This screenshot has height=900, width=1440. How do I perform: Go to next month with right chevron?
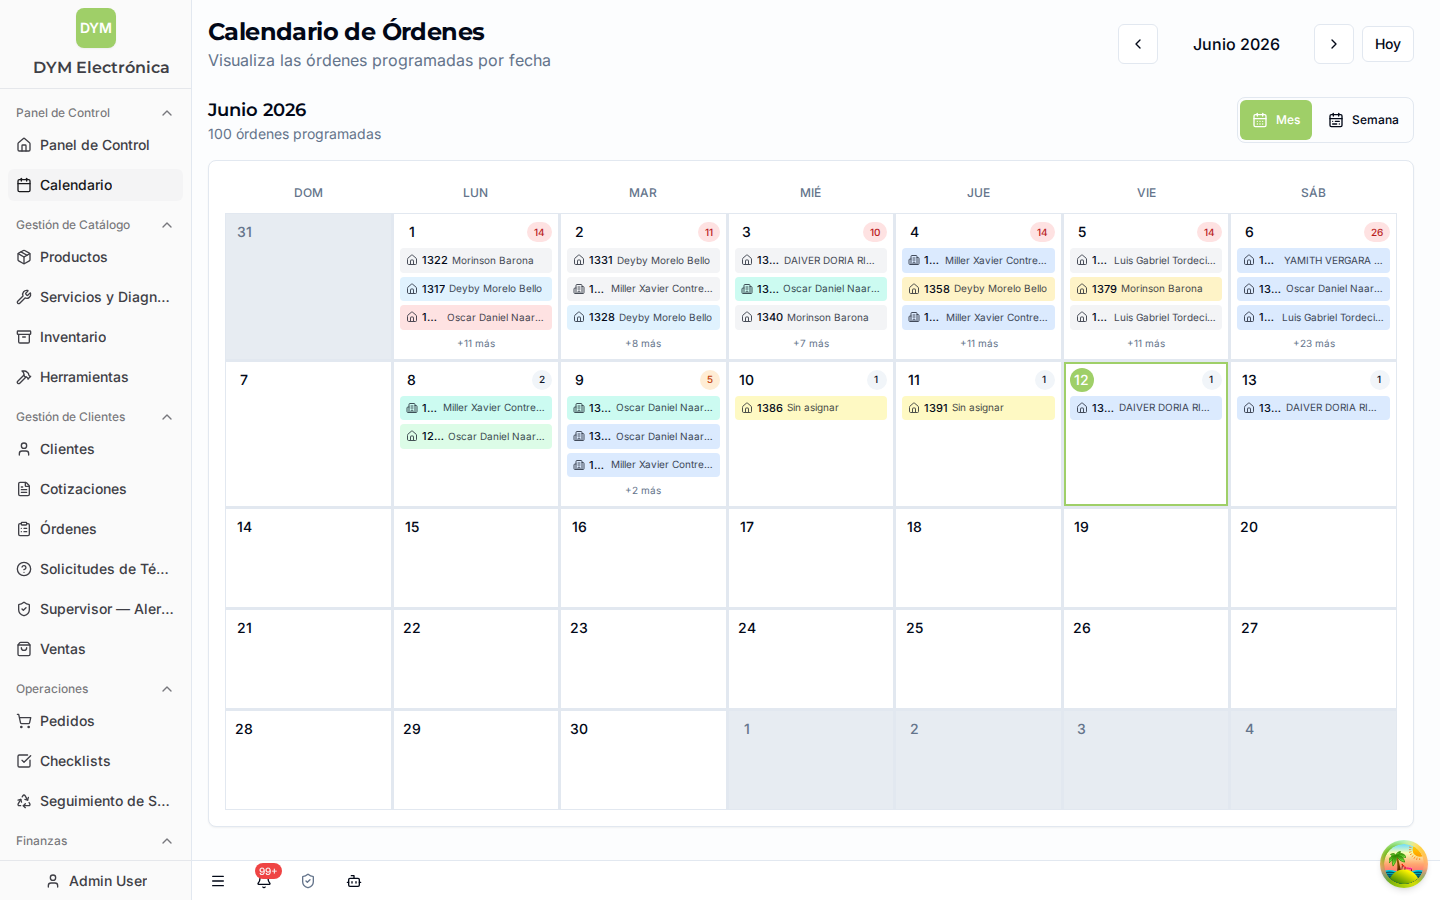pyautogui.click(x=1334, y=44)
